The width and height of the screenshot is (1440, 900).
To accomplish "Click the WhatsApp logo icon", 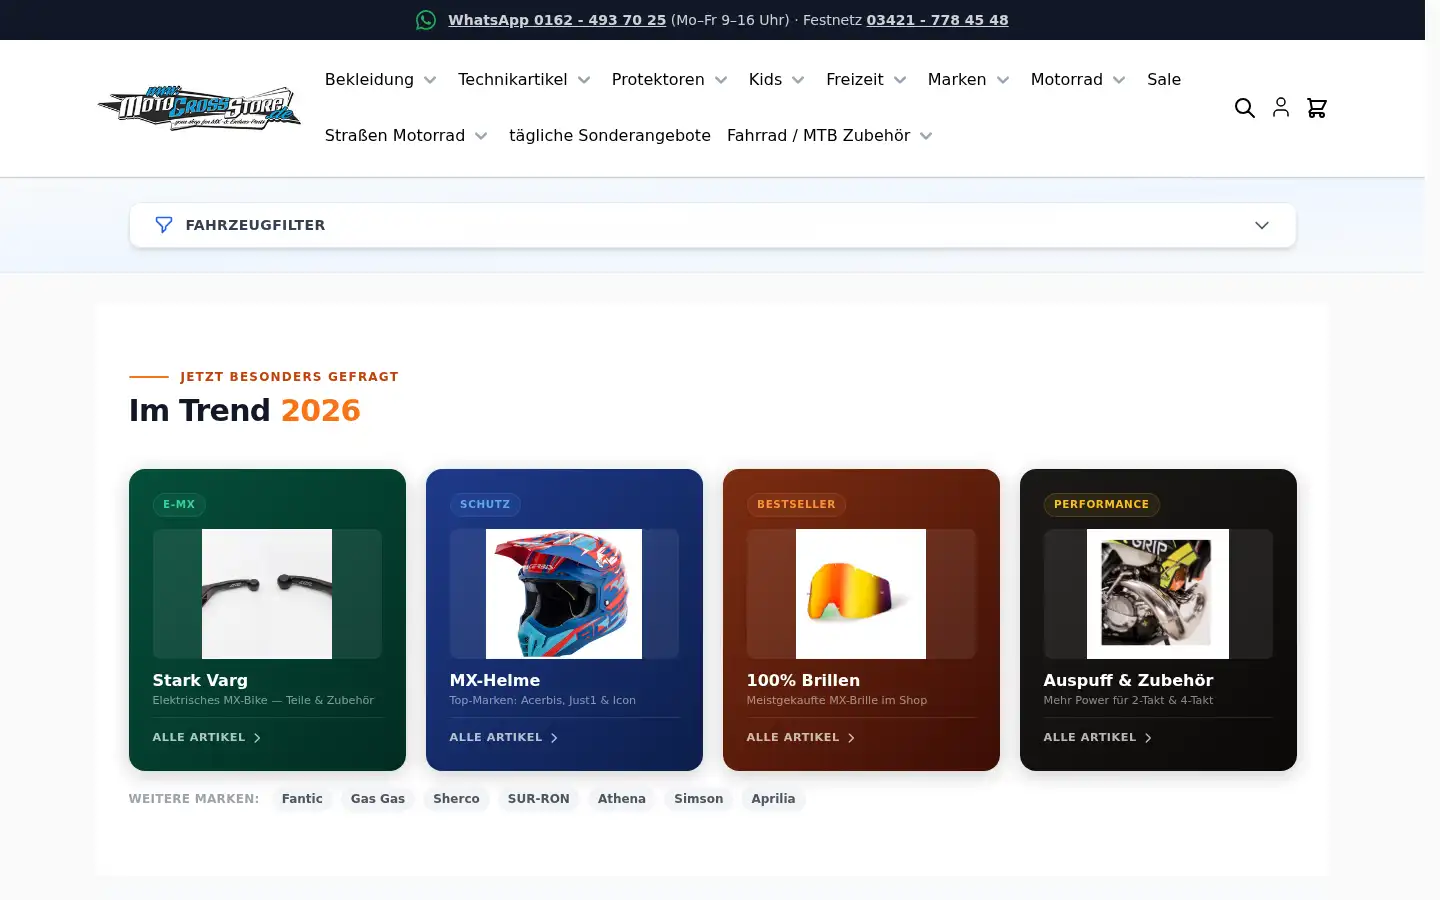I will [x=426, y=20].
